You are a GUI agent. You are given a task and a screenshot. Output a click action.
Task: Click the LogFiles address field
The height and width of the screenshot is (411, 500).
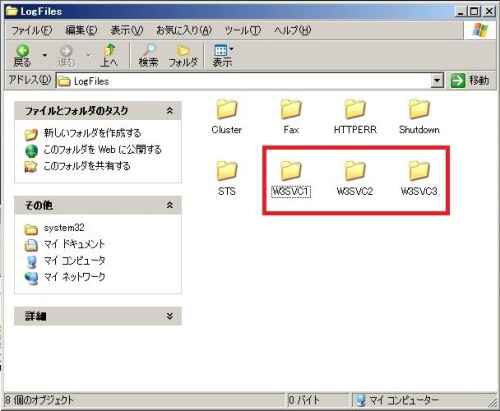pos(244,81)
